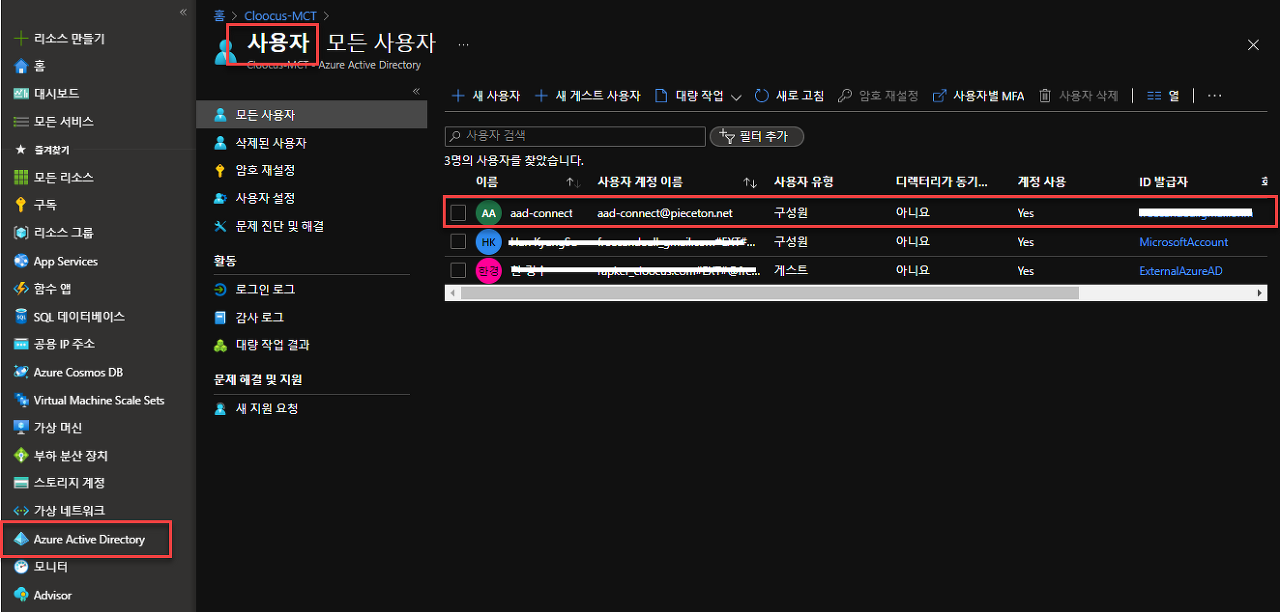Click the 암호 재설정 key icon in toolbar
1280x612 pixels.
[x=844, y=96]
